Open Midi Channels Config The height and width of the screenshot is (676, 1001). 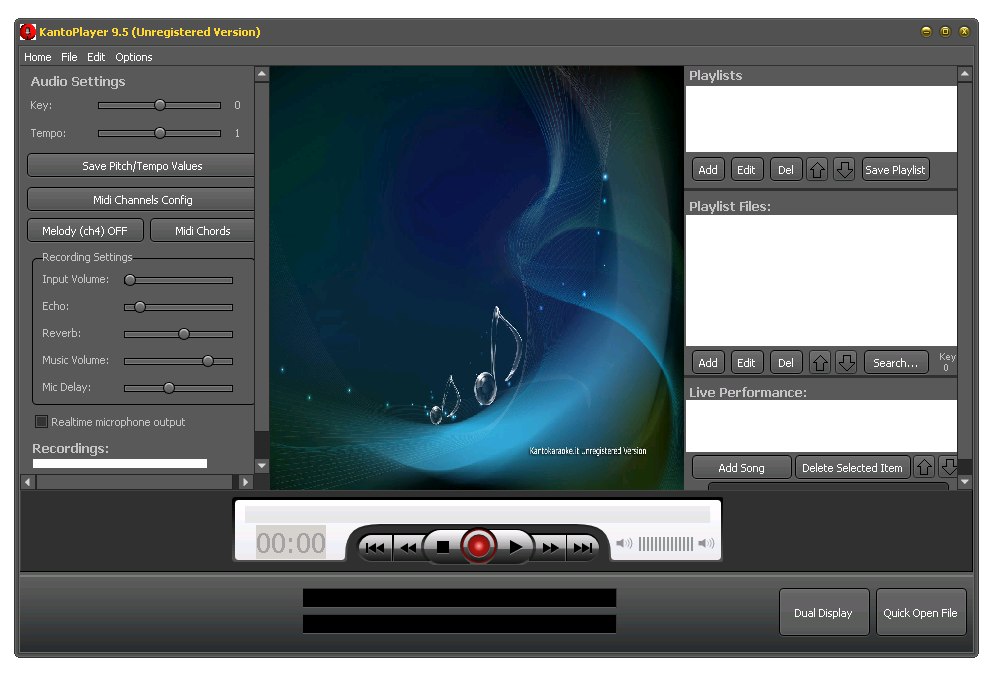coord(141,200)
